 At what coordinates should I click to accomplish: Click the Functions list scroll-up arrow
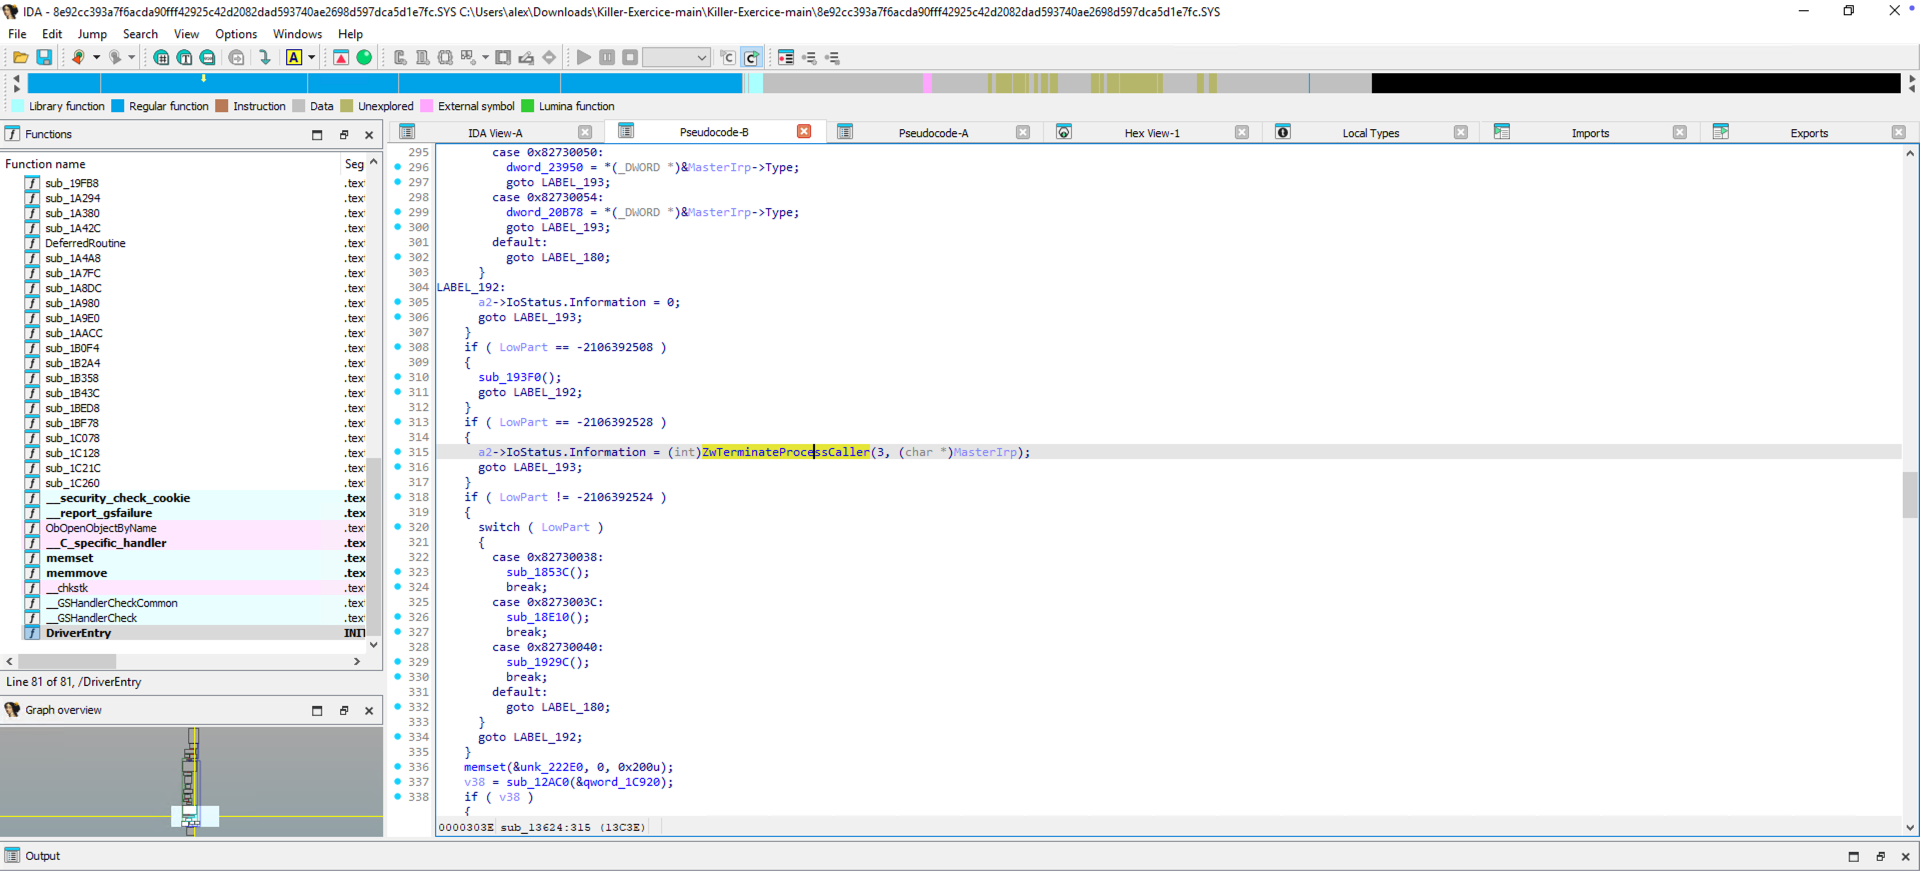(374, 163)
